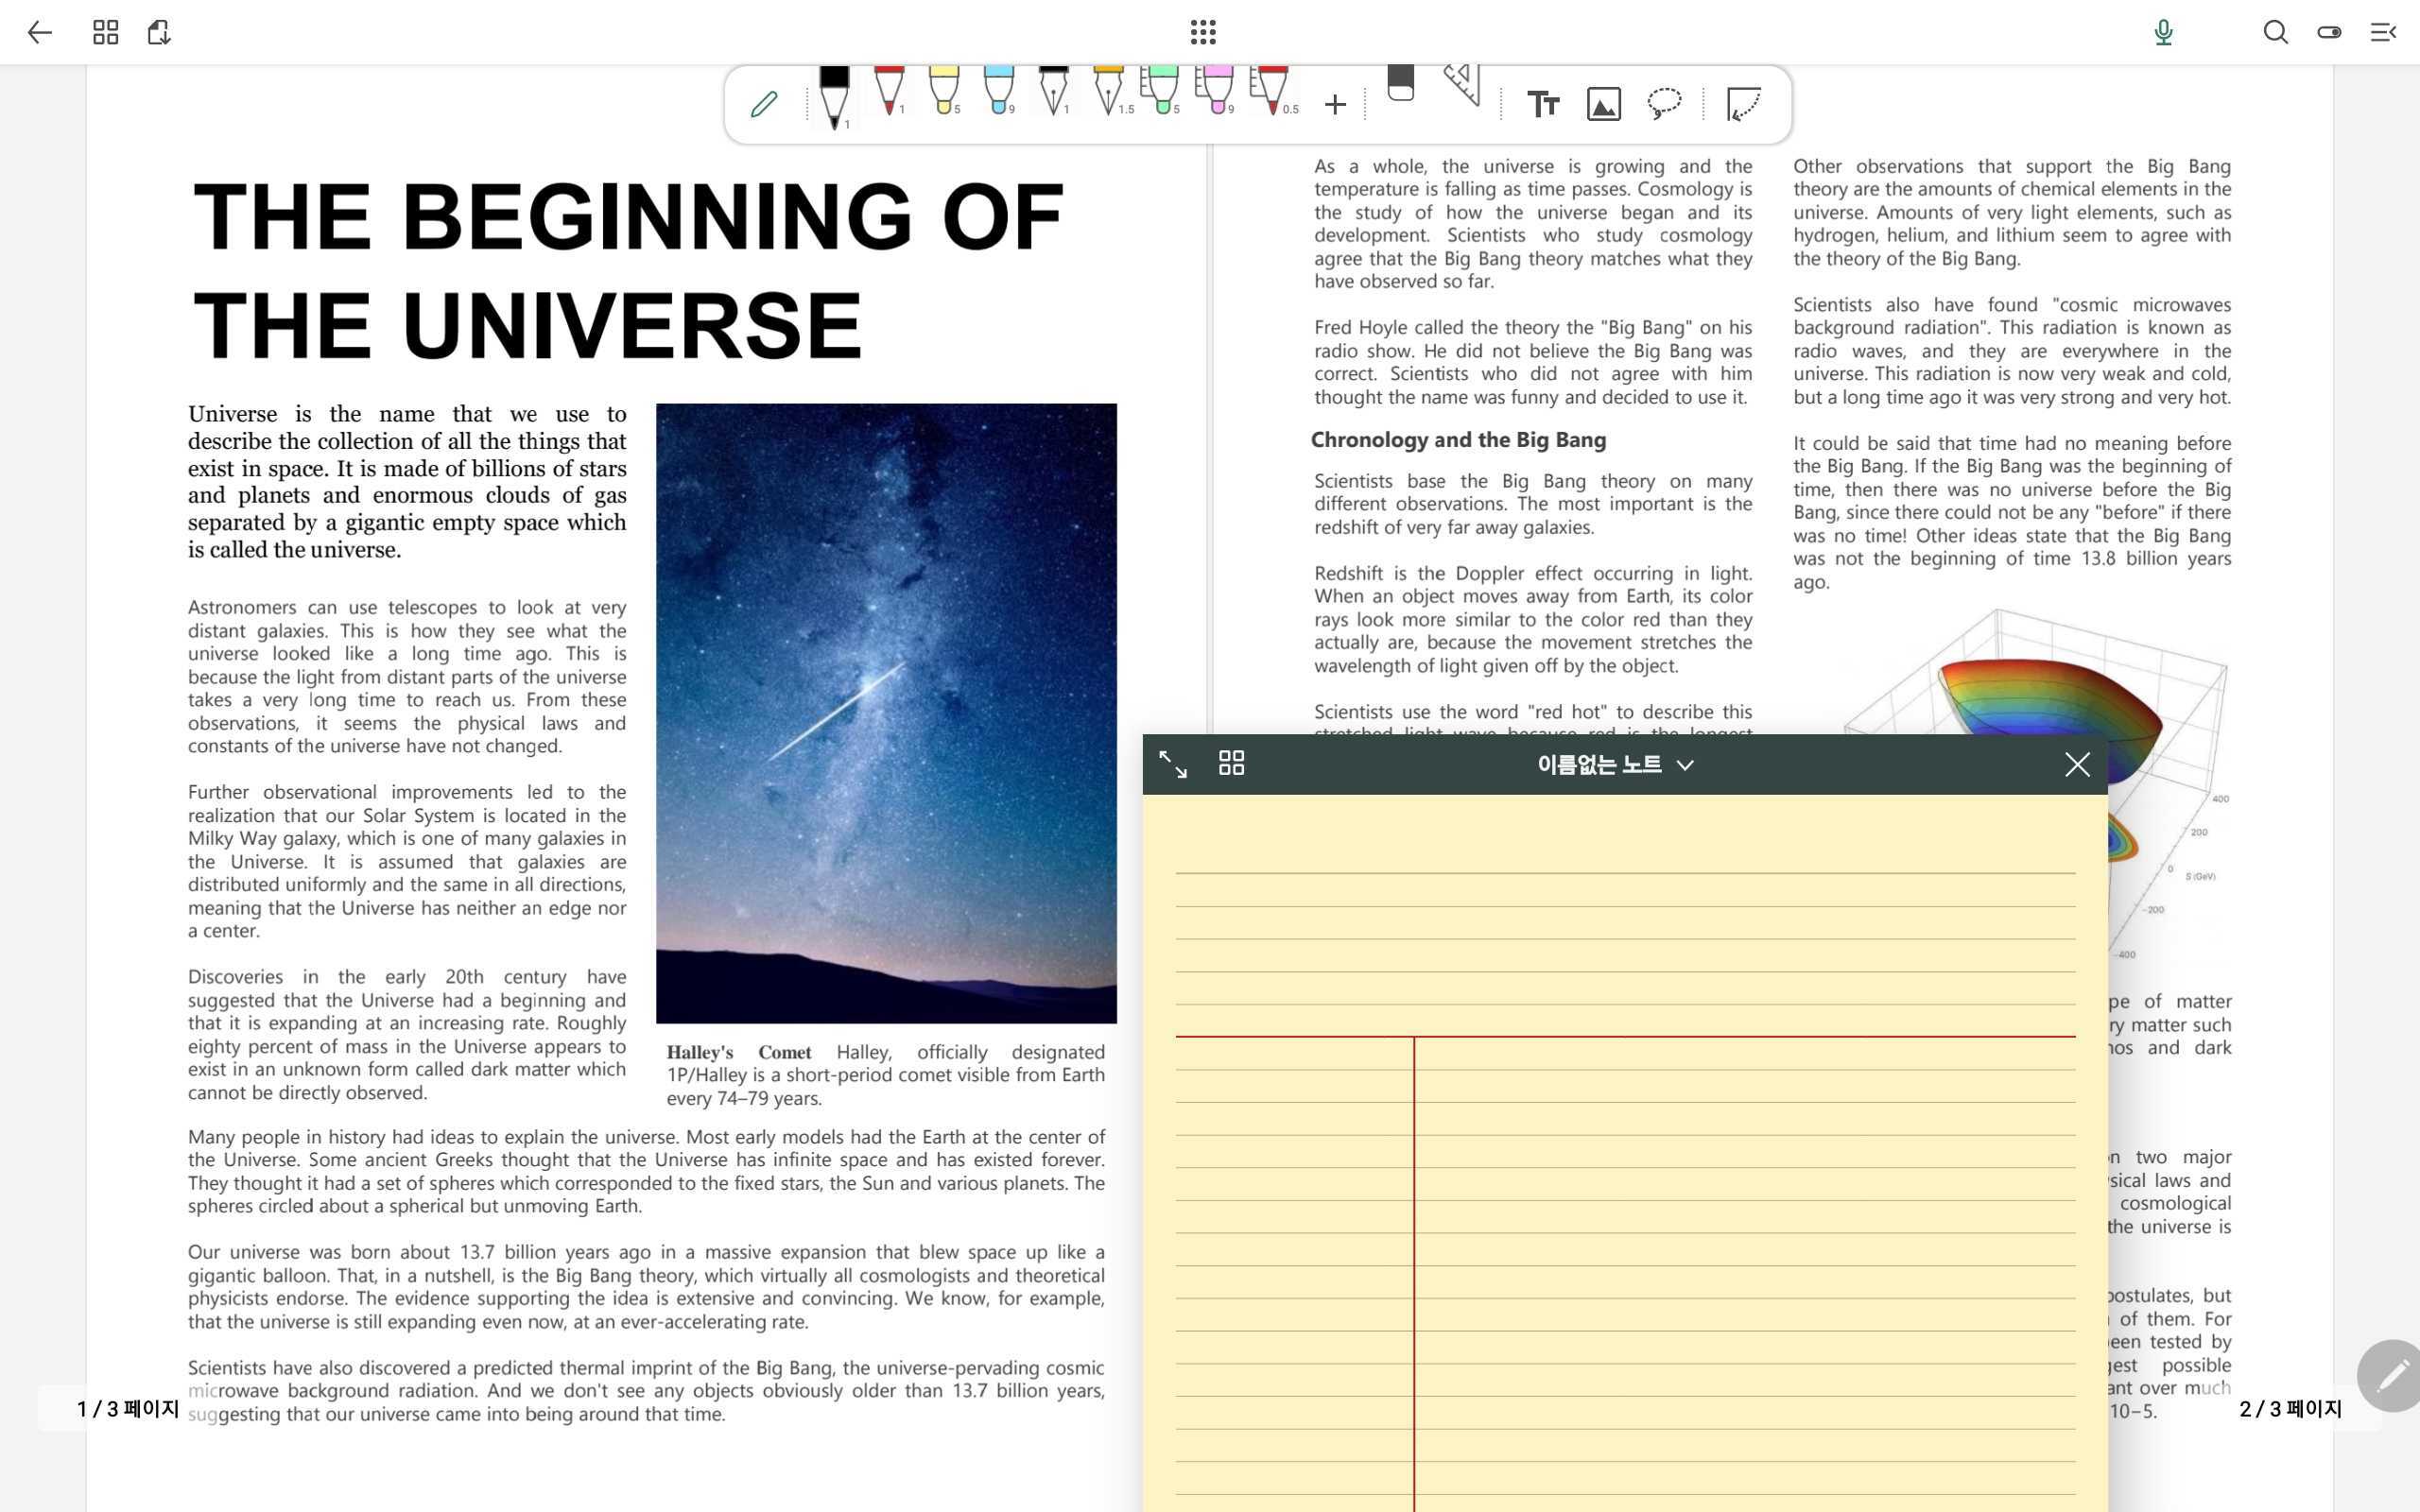Image resolution: width=2420 pixels, height=1512 pixels.
Task: Click the Chronology and the Big Bang heading
Action: pyautogui.click(x=1458, y=440)
